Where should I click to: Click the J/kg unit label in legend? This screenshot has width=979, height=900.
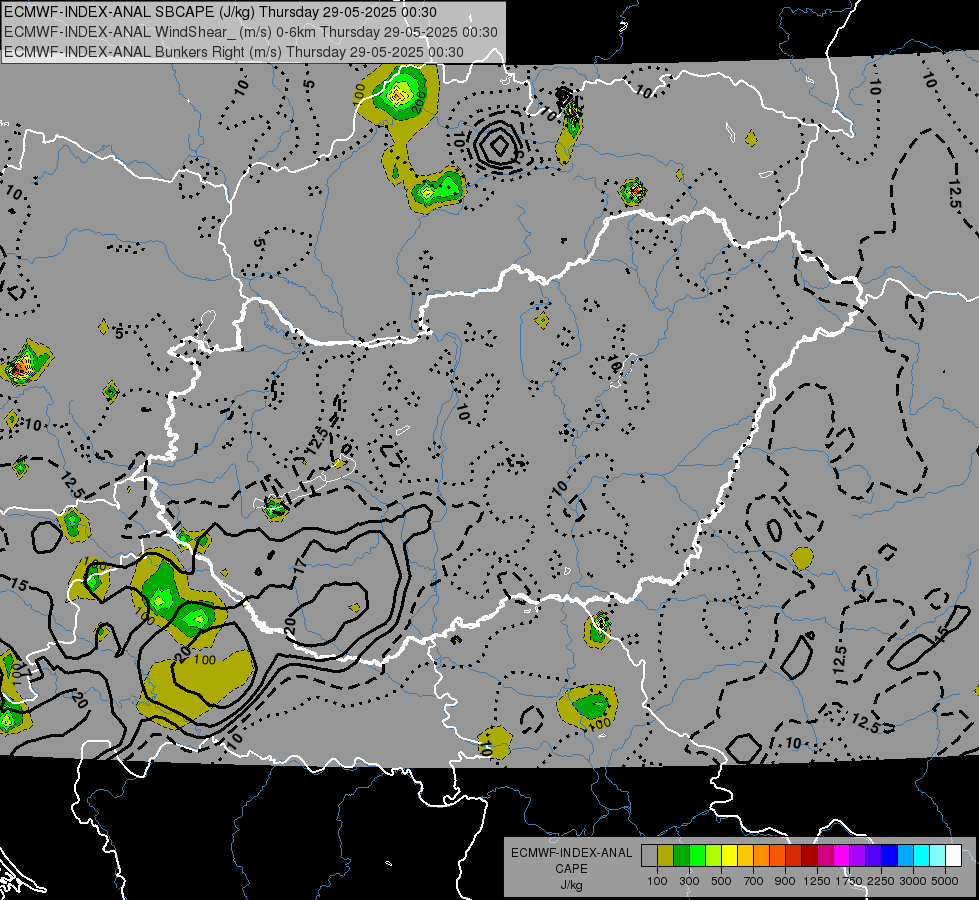coord(571,885)
